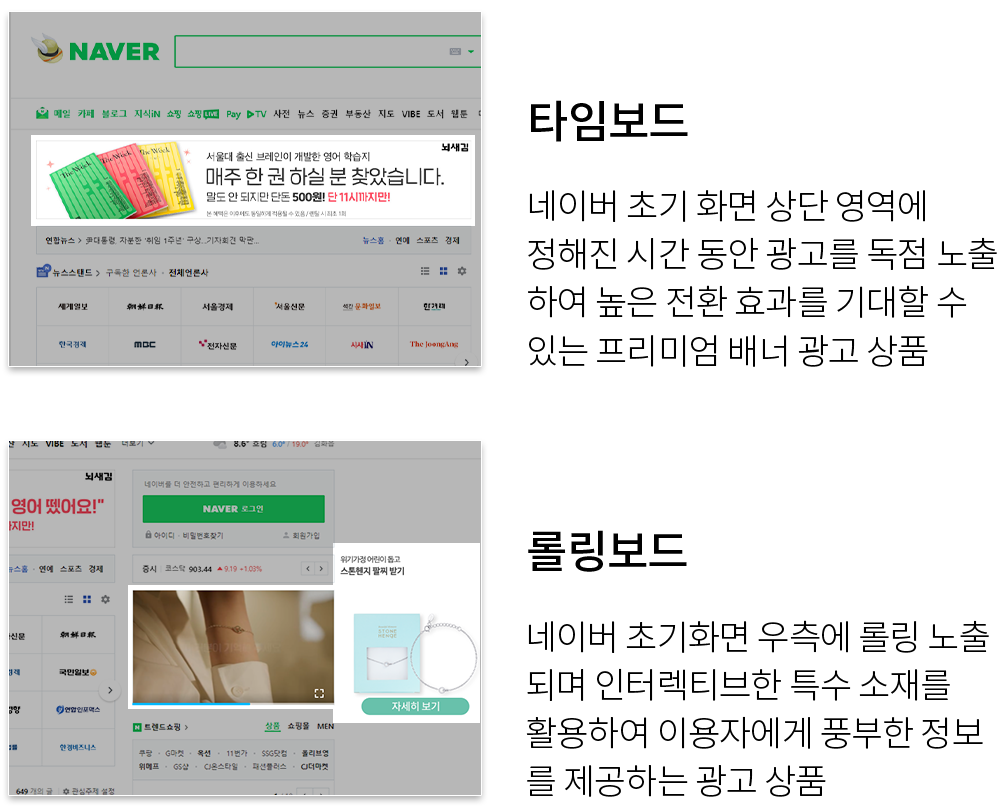Open the 블로그 menu item
1000x809 pixels.
coord(115,113)
